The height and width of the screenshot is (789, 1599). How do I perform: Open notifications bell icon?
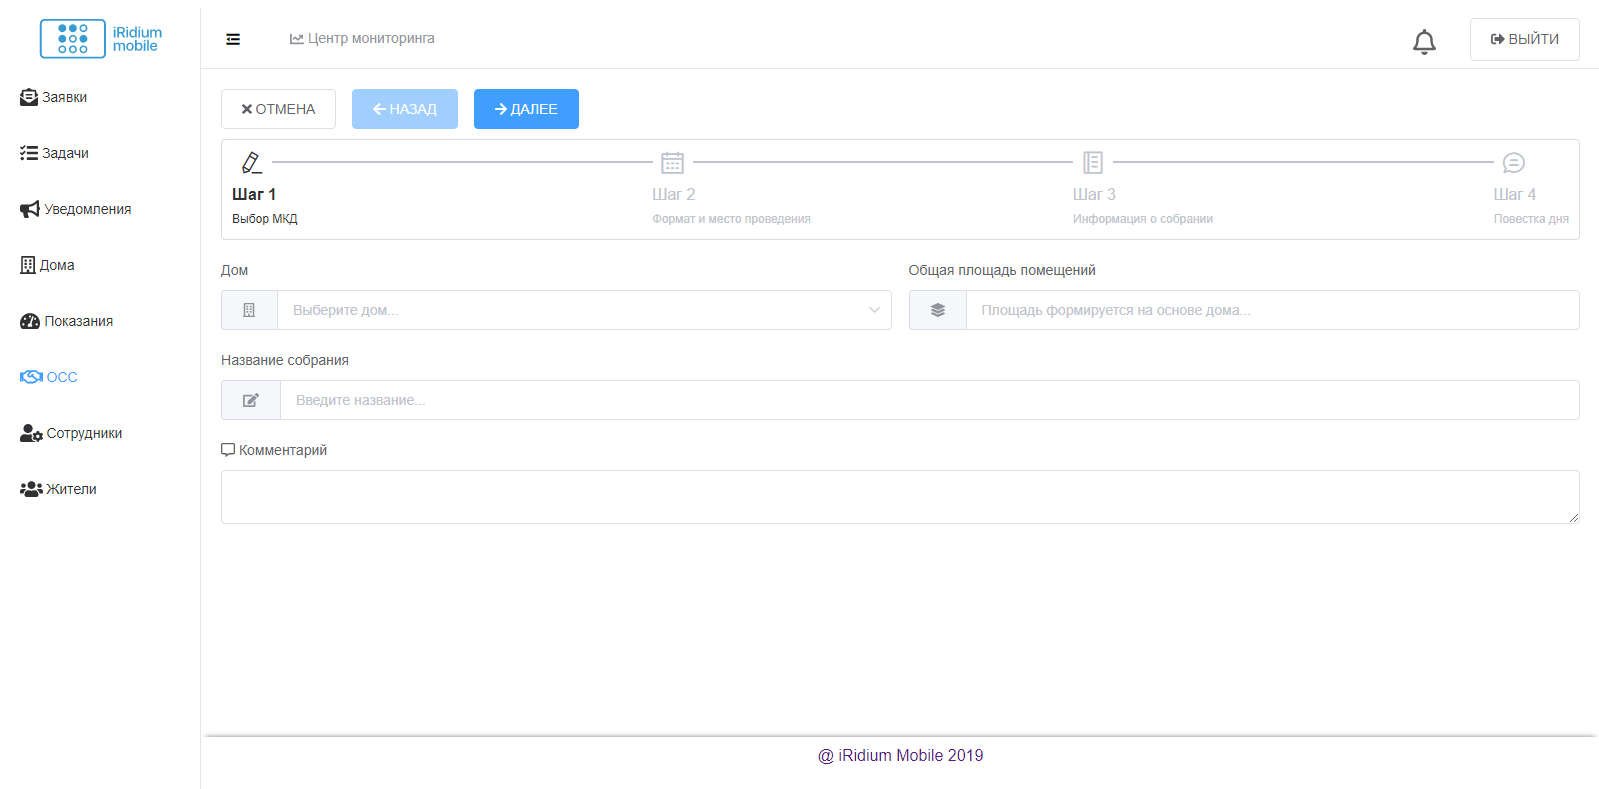click(x=1424, y=42)
